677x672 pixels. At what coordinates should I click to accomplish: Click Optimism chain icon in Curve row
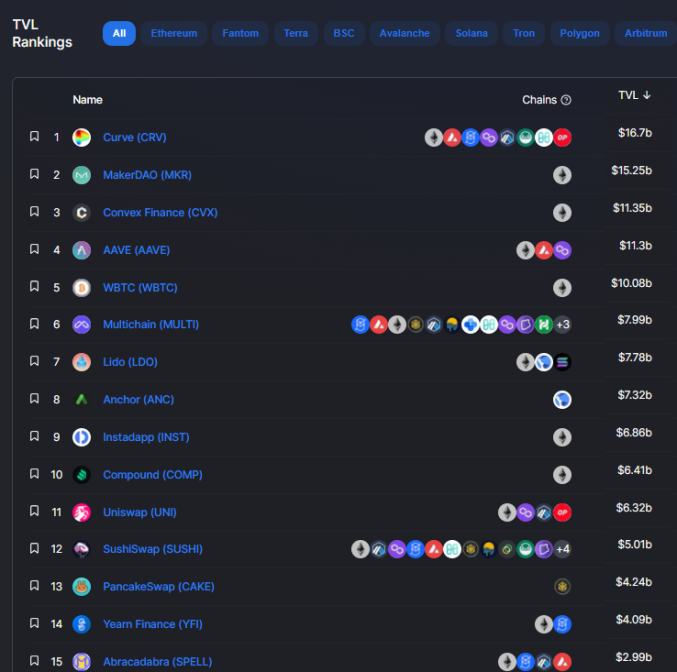coord(562,138)
